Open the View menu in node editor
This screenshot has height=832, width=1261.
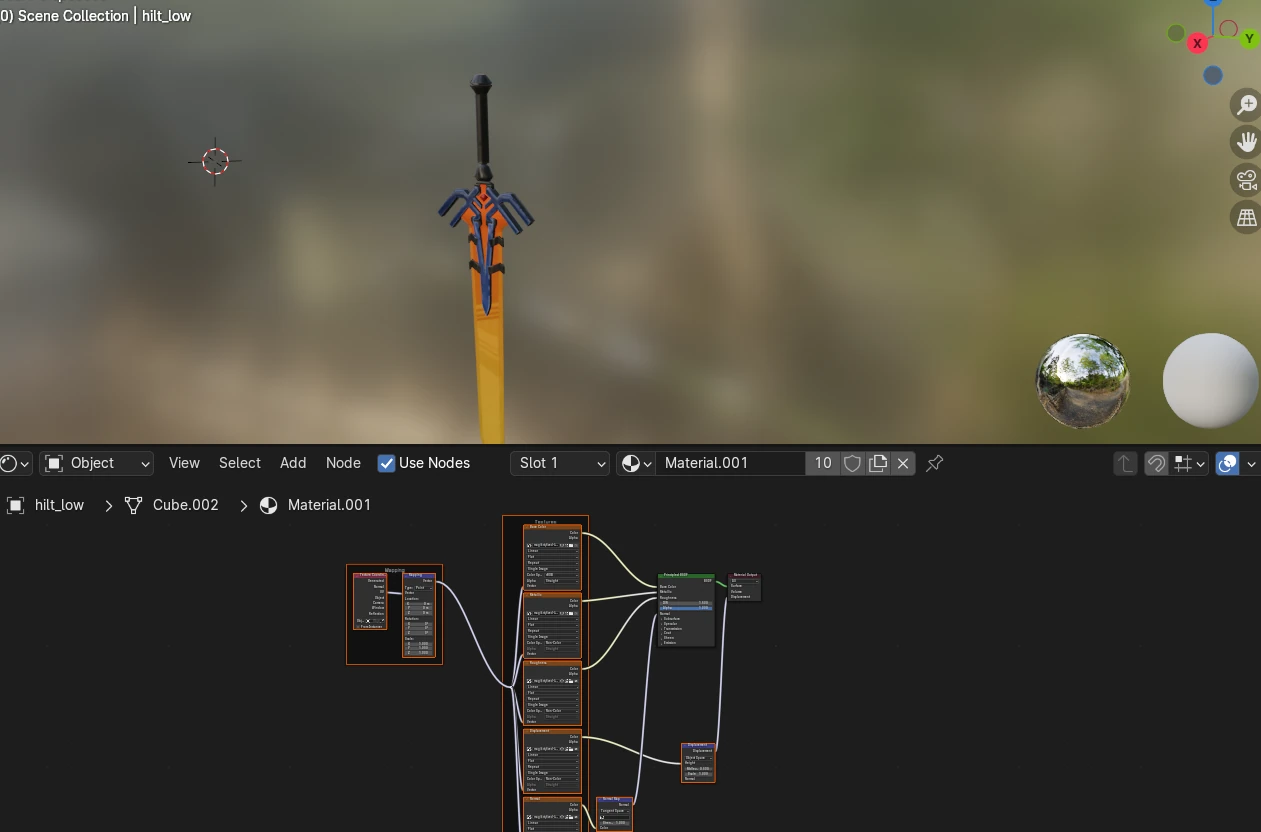184,463
